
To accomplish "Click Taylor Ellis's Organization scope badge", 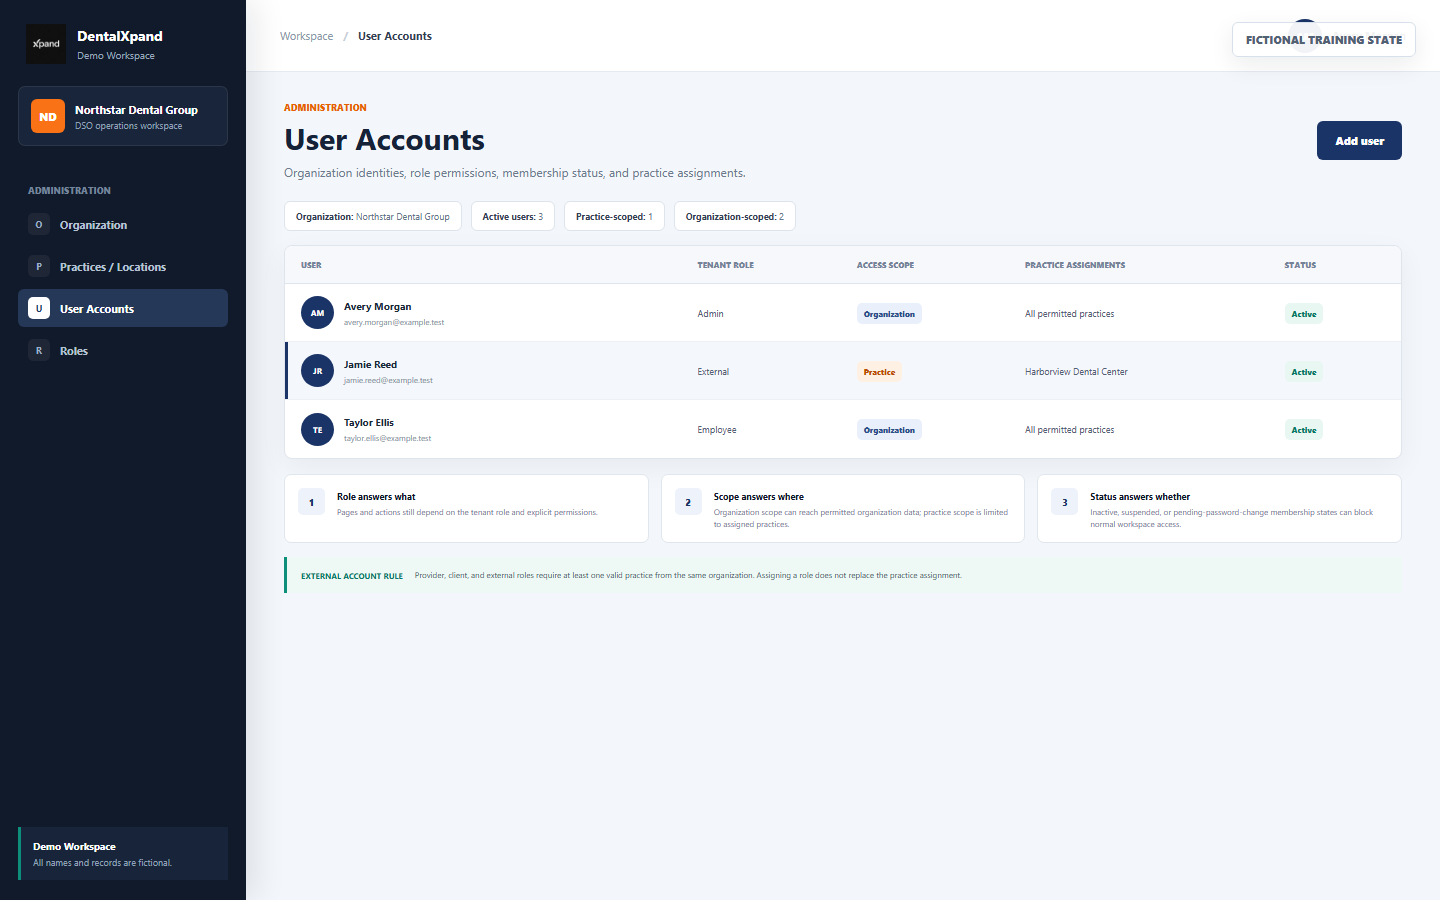I will click(889, 430).
